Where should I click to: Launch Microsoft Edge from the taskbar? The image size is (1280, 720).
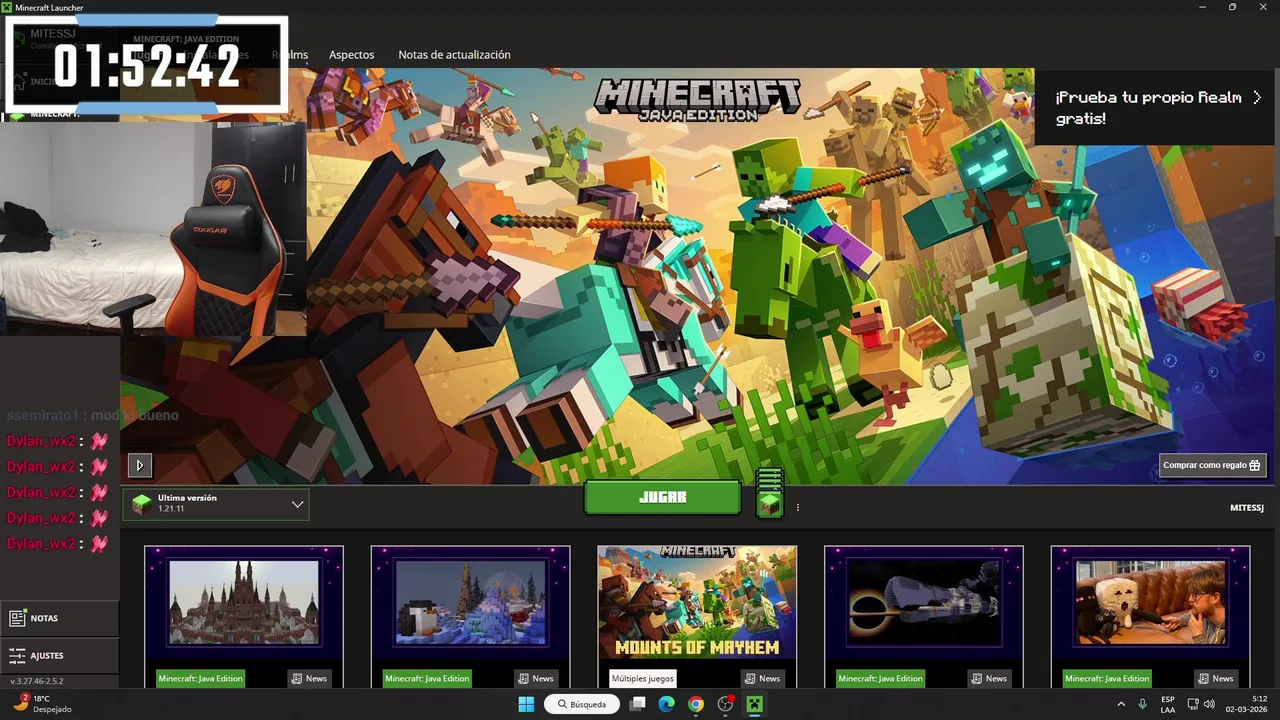[667, 704]
